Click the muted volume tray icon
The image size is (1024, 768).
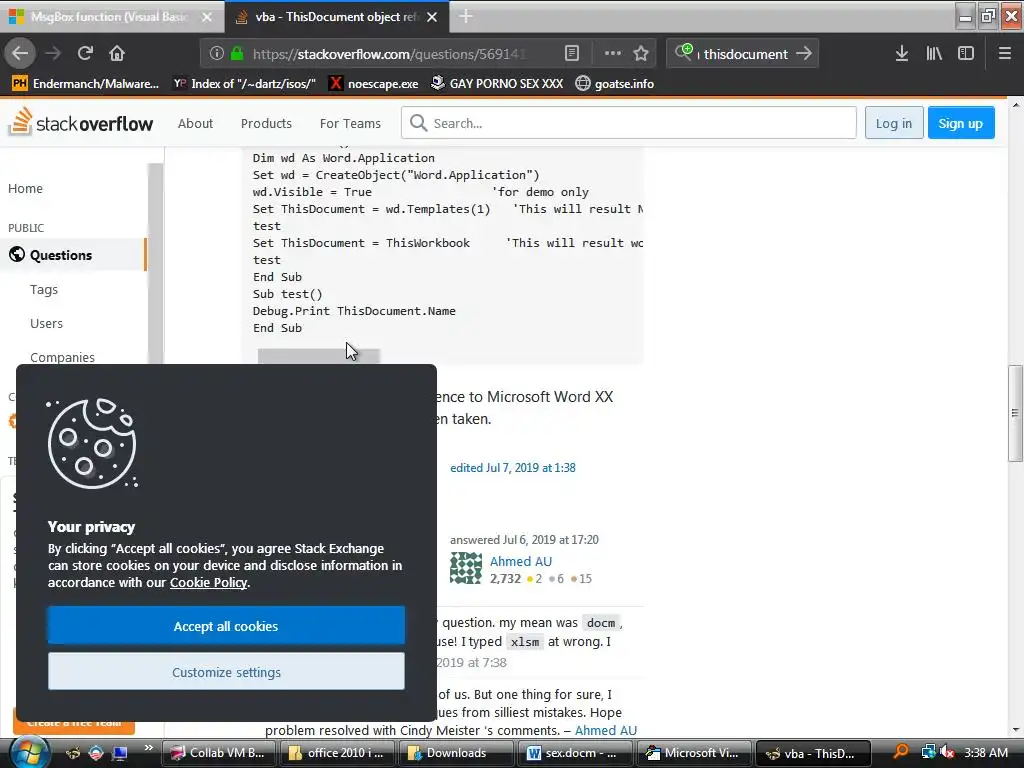[x=947, y=753]
